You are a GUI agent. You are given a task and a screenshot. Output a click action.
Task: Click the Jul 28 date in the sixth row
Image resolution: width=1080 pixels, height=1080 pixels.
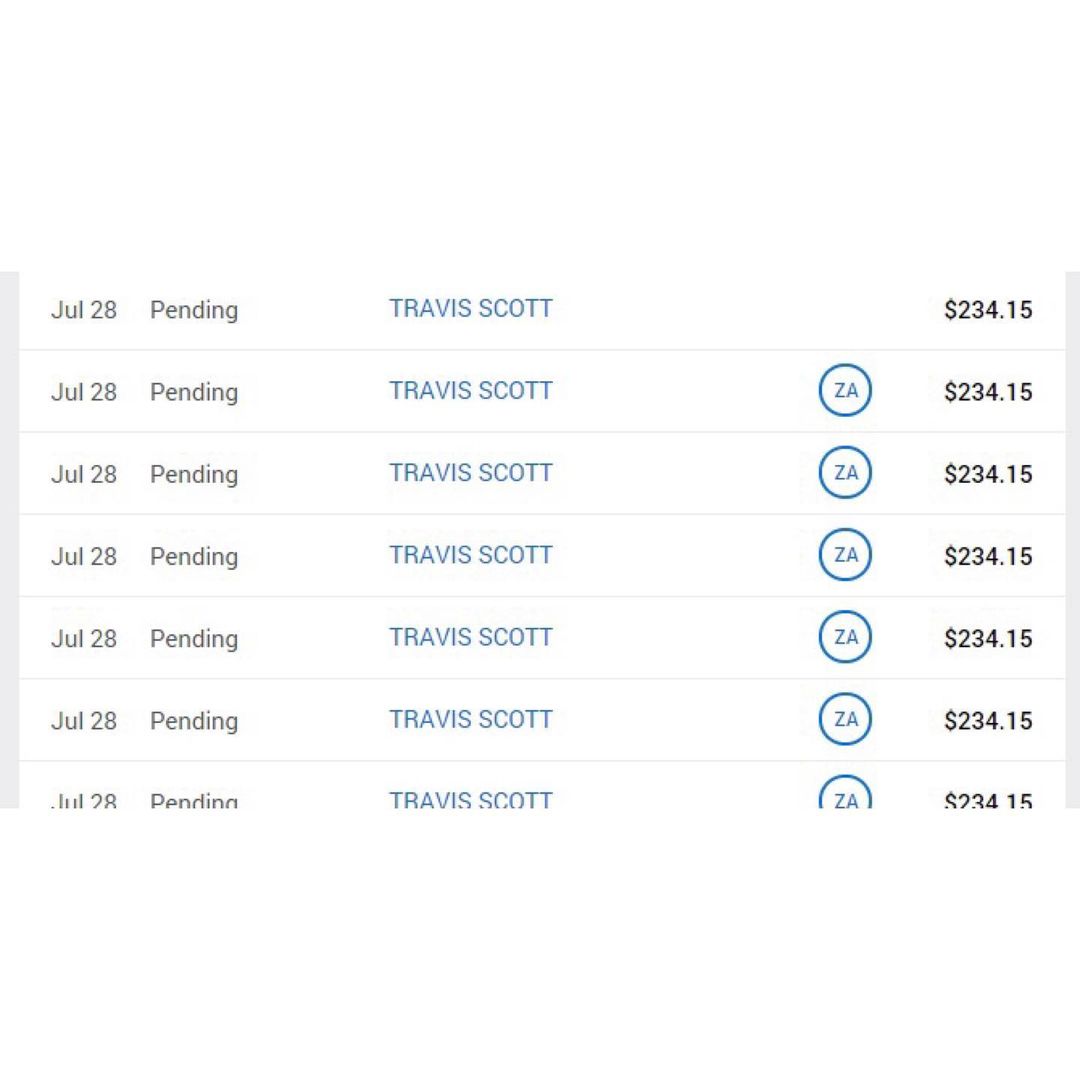coord(84,720)
